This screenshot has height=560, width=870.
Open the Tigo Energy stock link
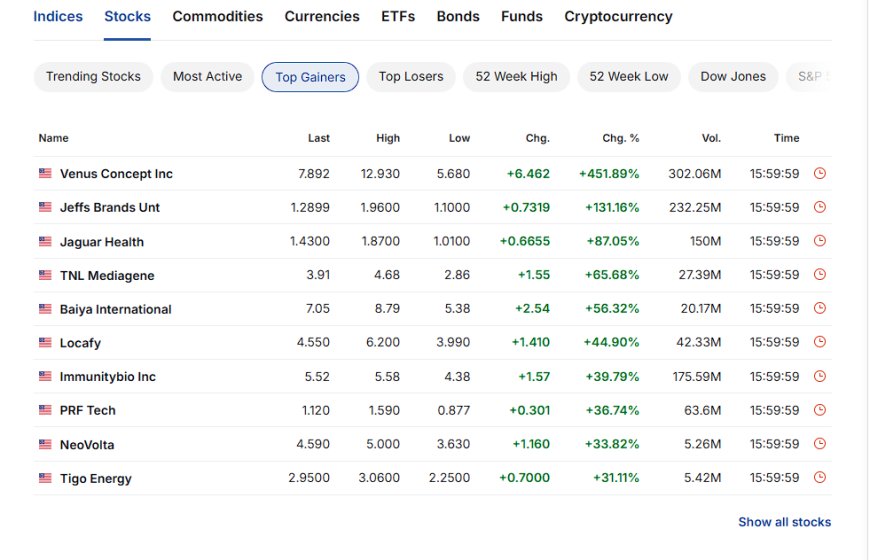[95, 478]
